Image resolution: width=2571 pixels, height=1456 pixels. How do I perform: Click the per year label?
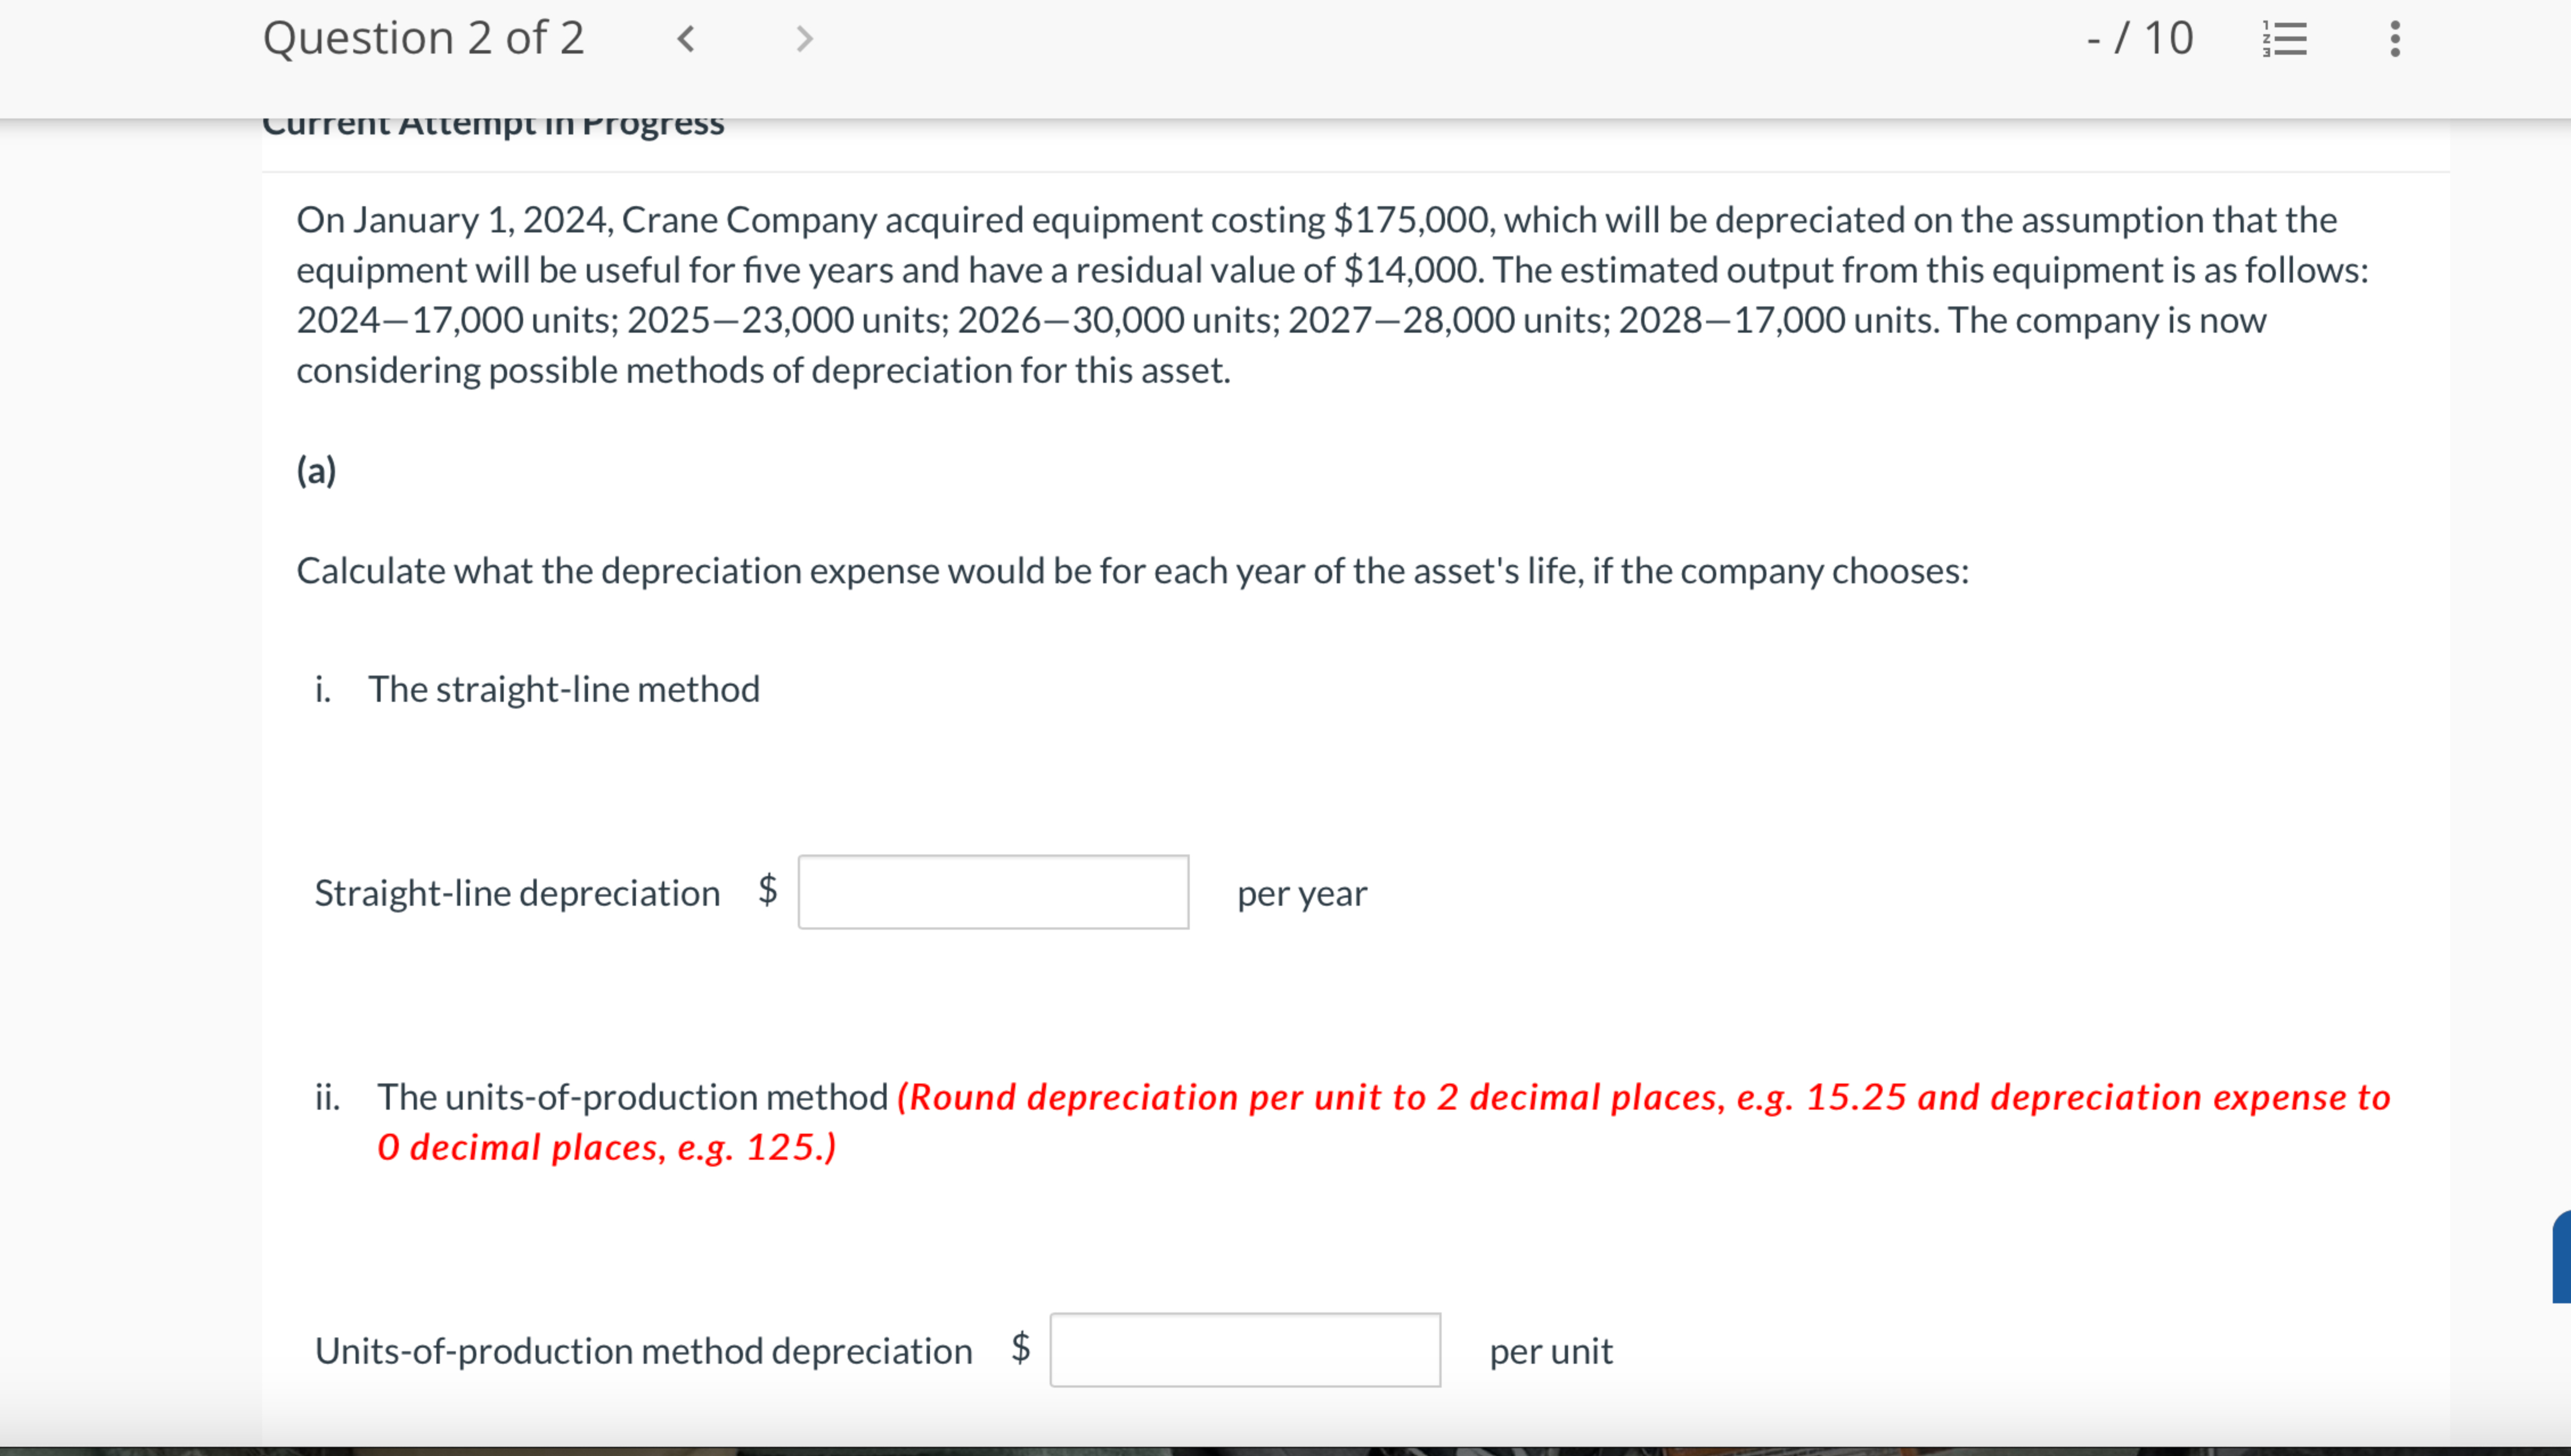click(1301, 893)
